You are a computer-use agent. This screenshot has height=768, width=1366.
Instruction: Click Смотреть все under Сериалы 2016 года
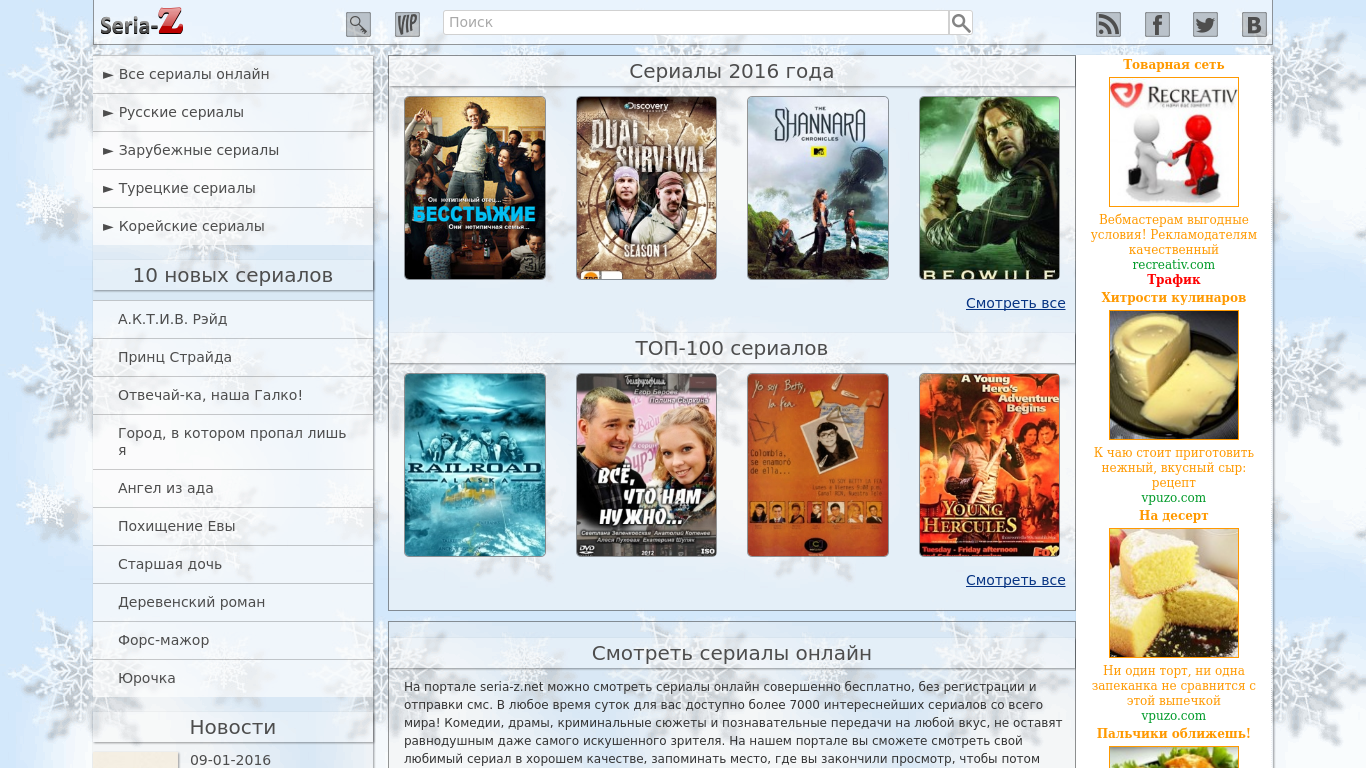(1015, 303)
